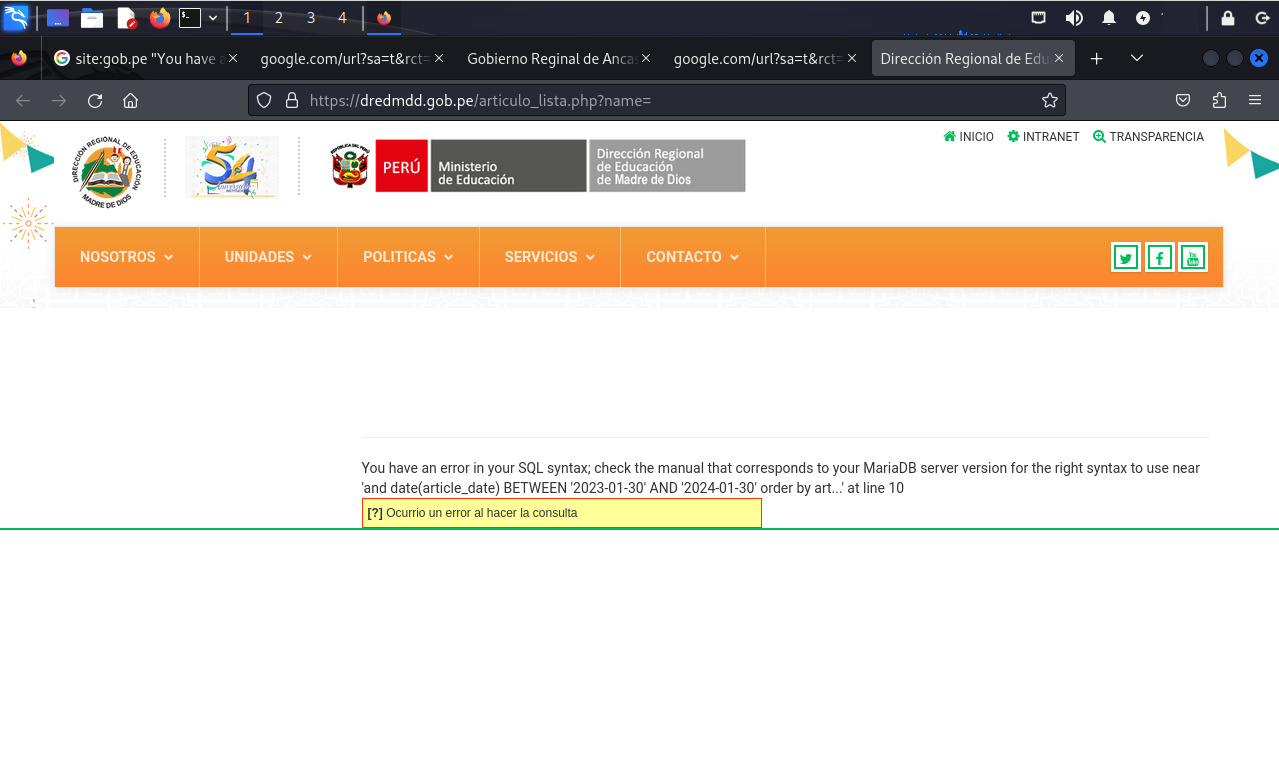Reload the page with the refresh icon

tap(95, 100)
